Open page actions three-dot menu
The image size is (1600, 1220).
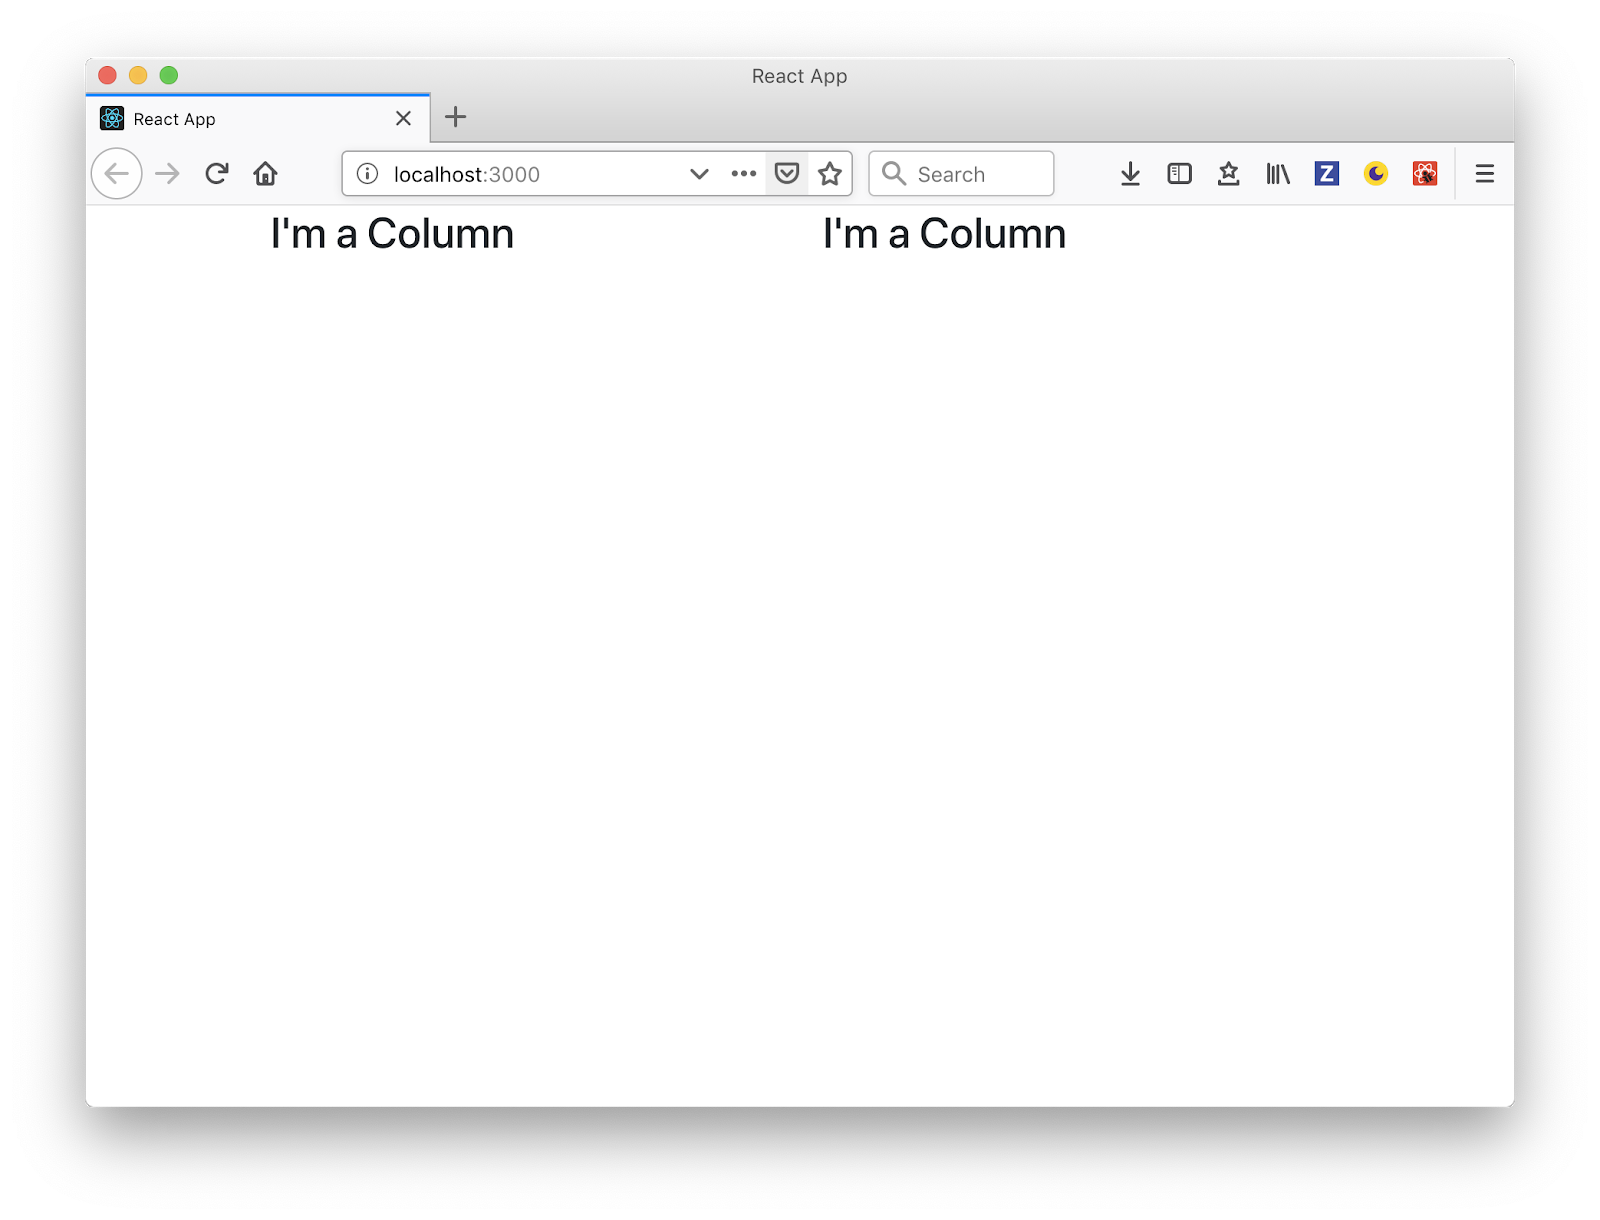[743, 174]
